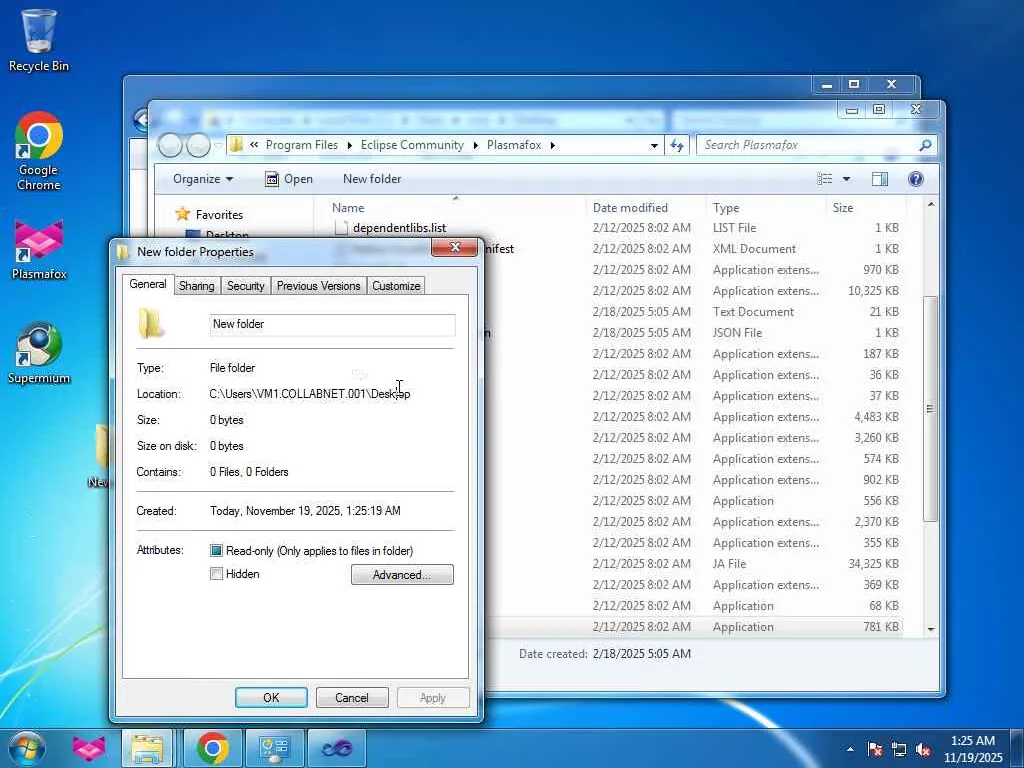This screenshot has width=1024, height=768.
Task: Expand the arrow after Program Files breadcrumb
Action: click(349, 145)
